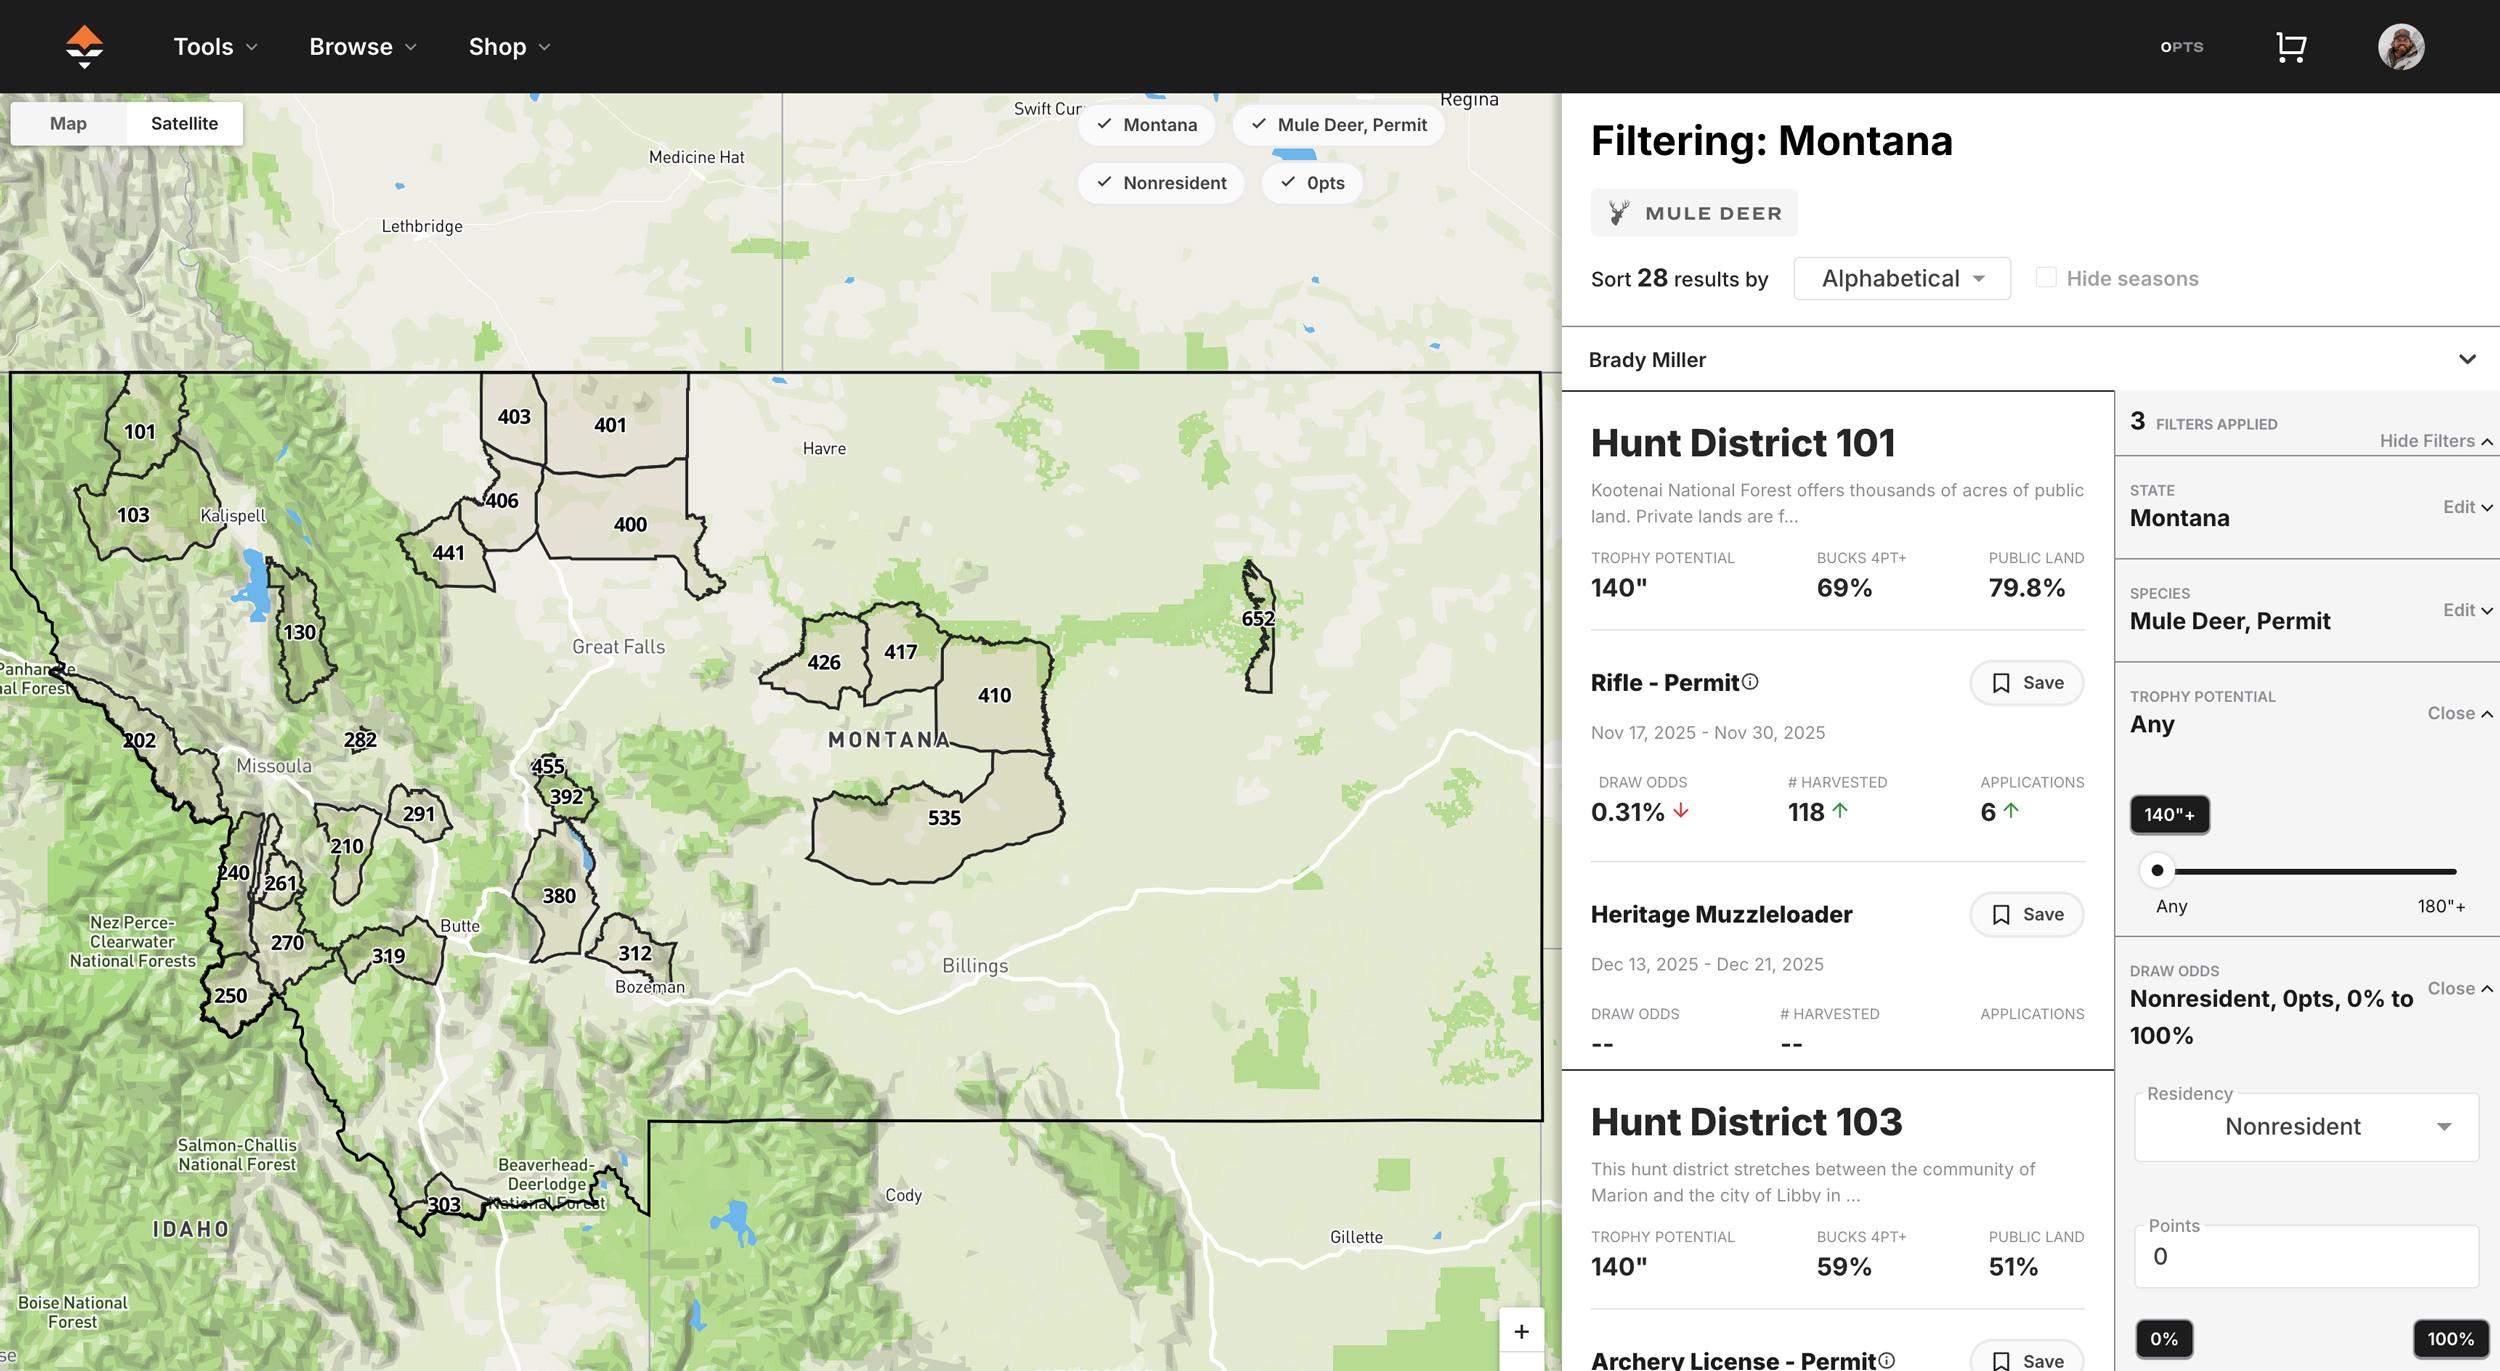Save the Heritage Muzzleloader season
Viewport: 2500px width, 1371px height.
[2026, 914]
